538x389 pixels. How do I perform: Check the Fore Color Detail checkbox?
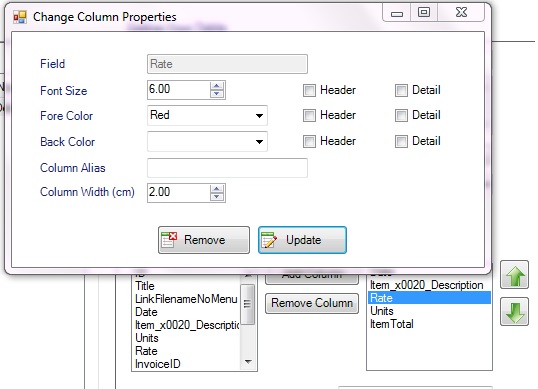point(401,116)
